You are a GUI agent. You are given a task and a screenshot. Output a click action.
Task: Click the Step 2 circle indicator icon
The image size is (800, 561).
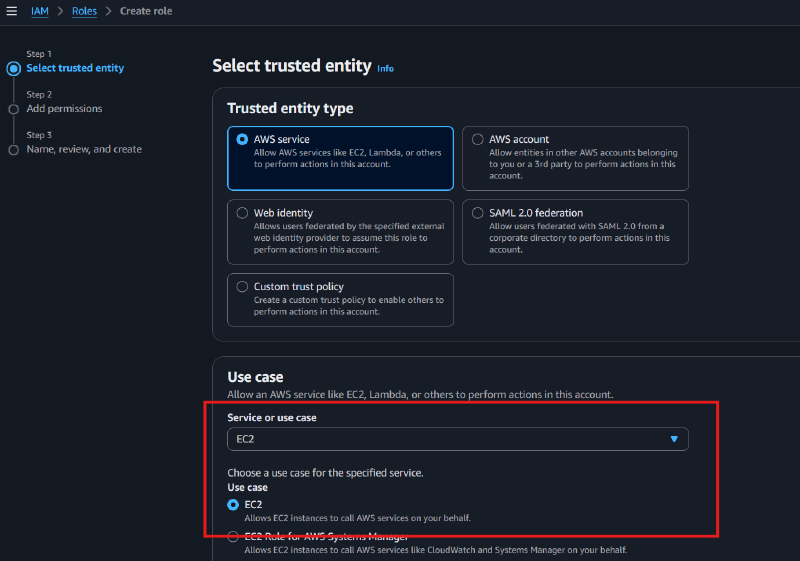(14, 109)
